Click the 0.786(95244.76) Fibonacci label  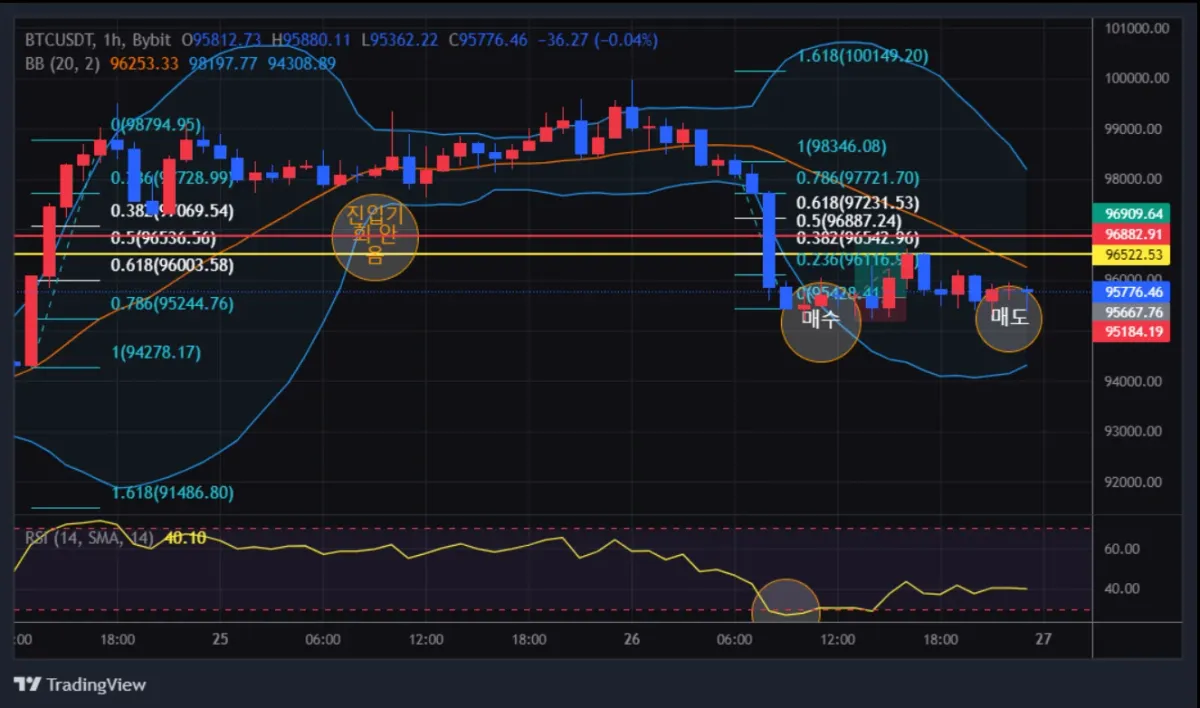click(173, 304)
